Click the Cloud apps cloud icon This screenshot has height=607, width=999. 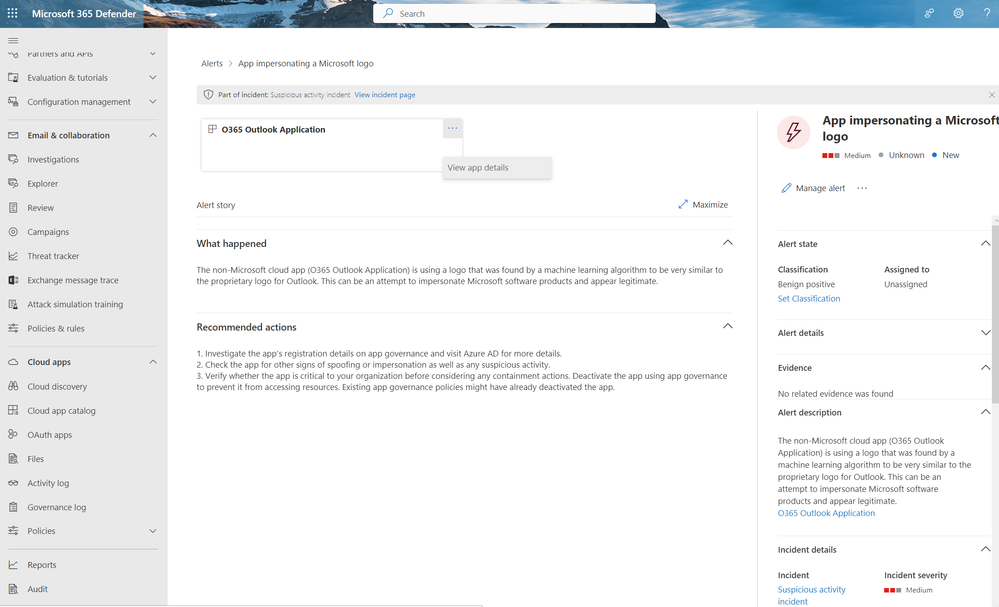tap(13, 362)
